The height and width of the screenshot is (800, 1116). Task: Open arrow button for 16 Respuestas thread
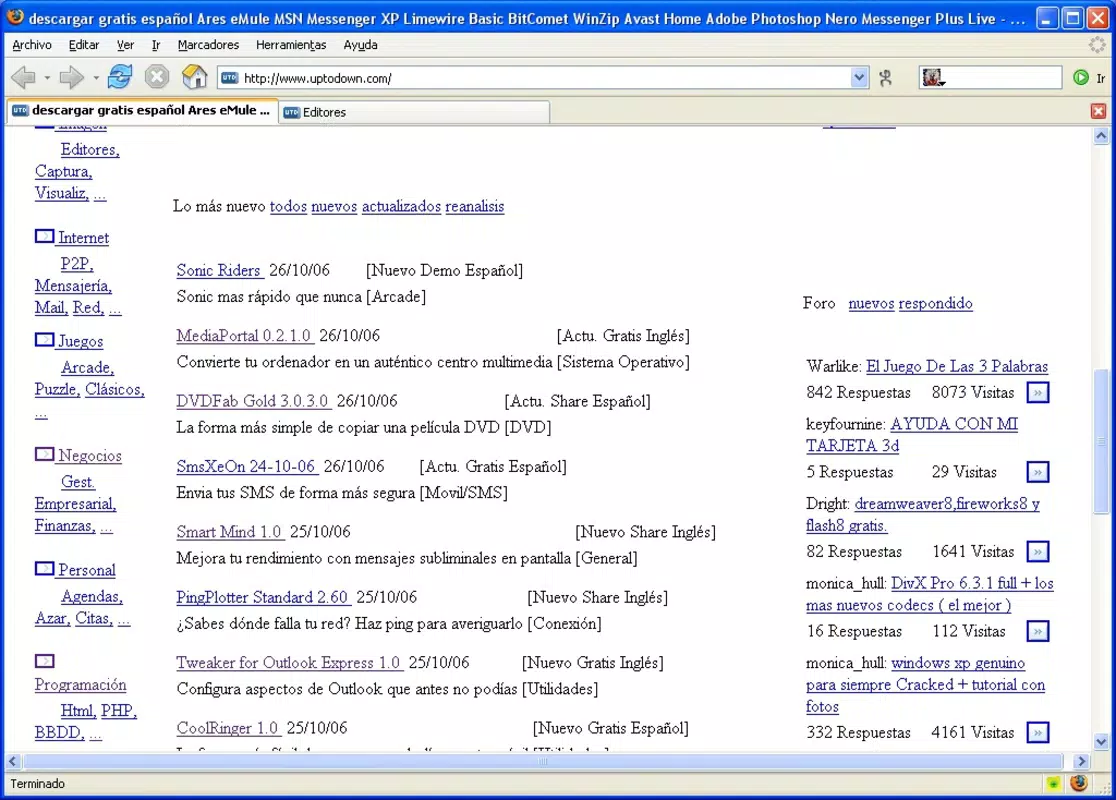click(1038, 631)
